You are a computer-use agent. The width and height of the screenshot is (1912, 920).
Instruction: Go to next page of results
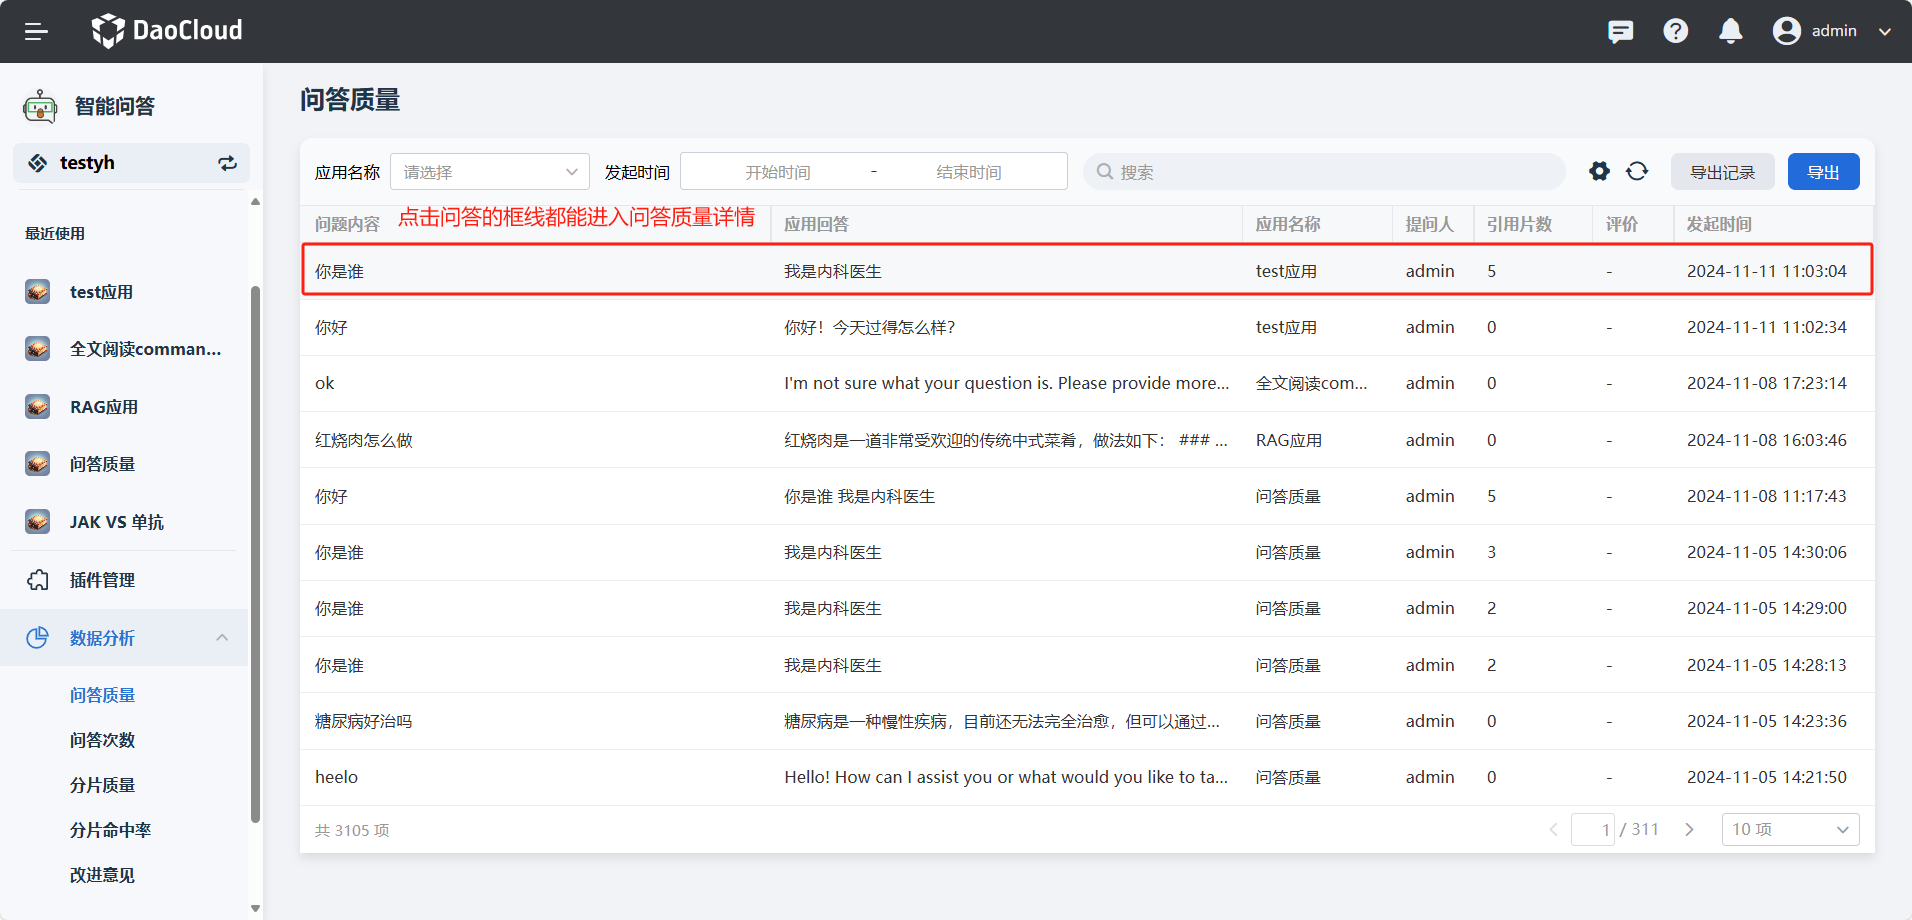click(1689, 829)
